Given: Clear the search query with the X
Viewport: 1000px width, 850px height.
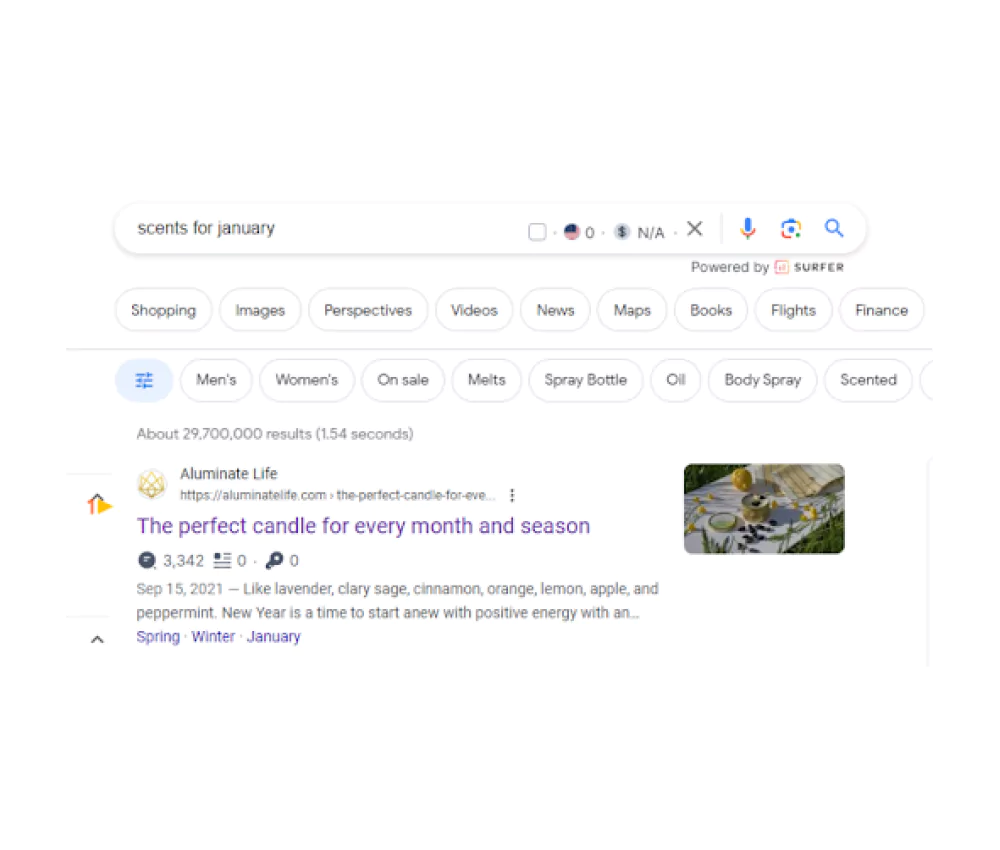Looking at the screenshot, I should coord(695,228).
